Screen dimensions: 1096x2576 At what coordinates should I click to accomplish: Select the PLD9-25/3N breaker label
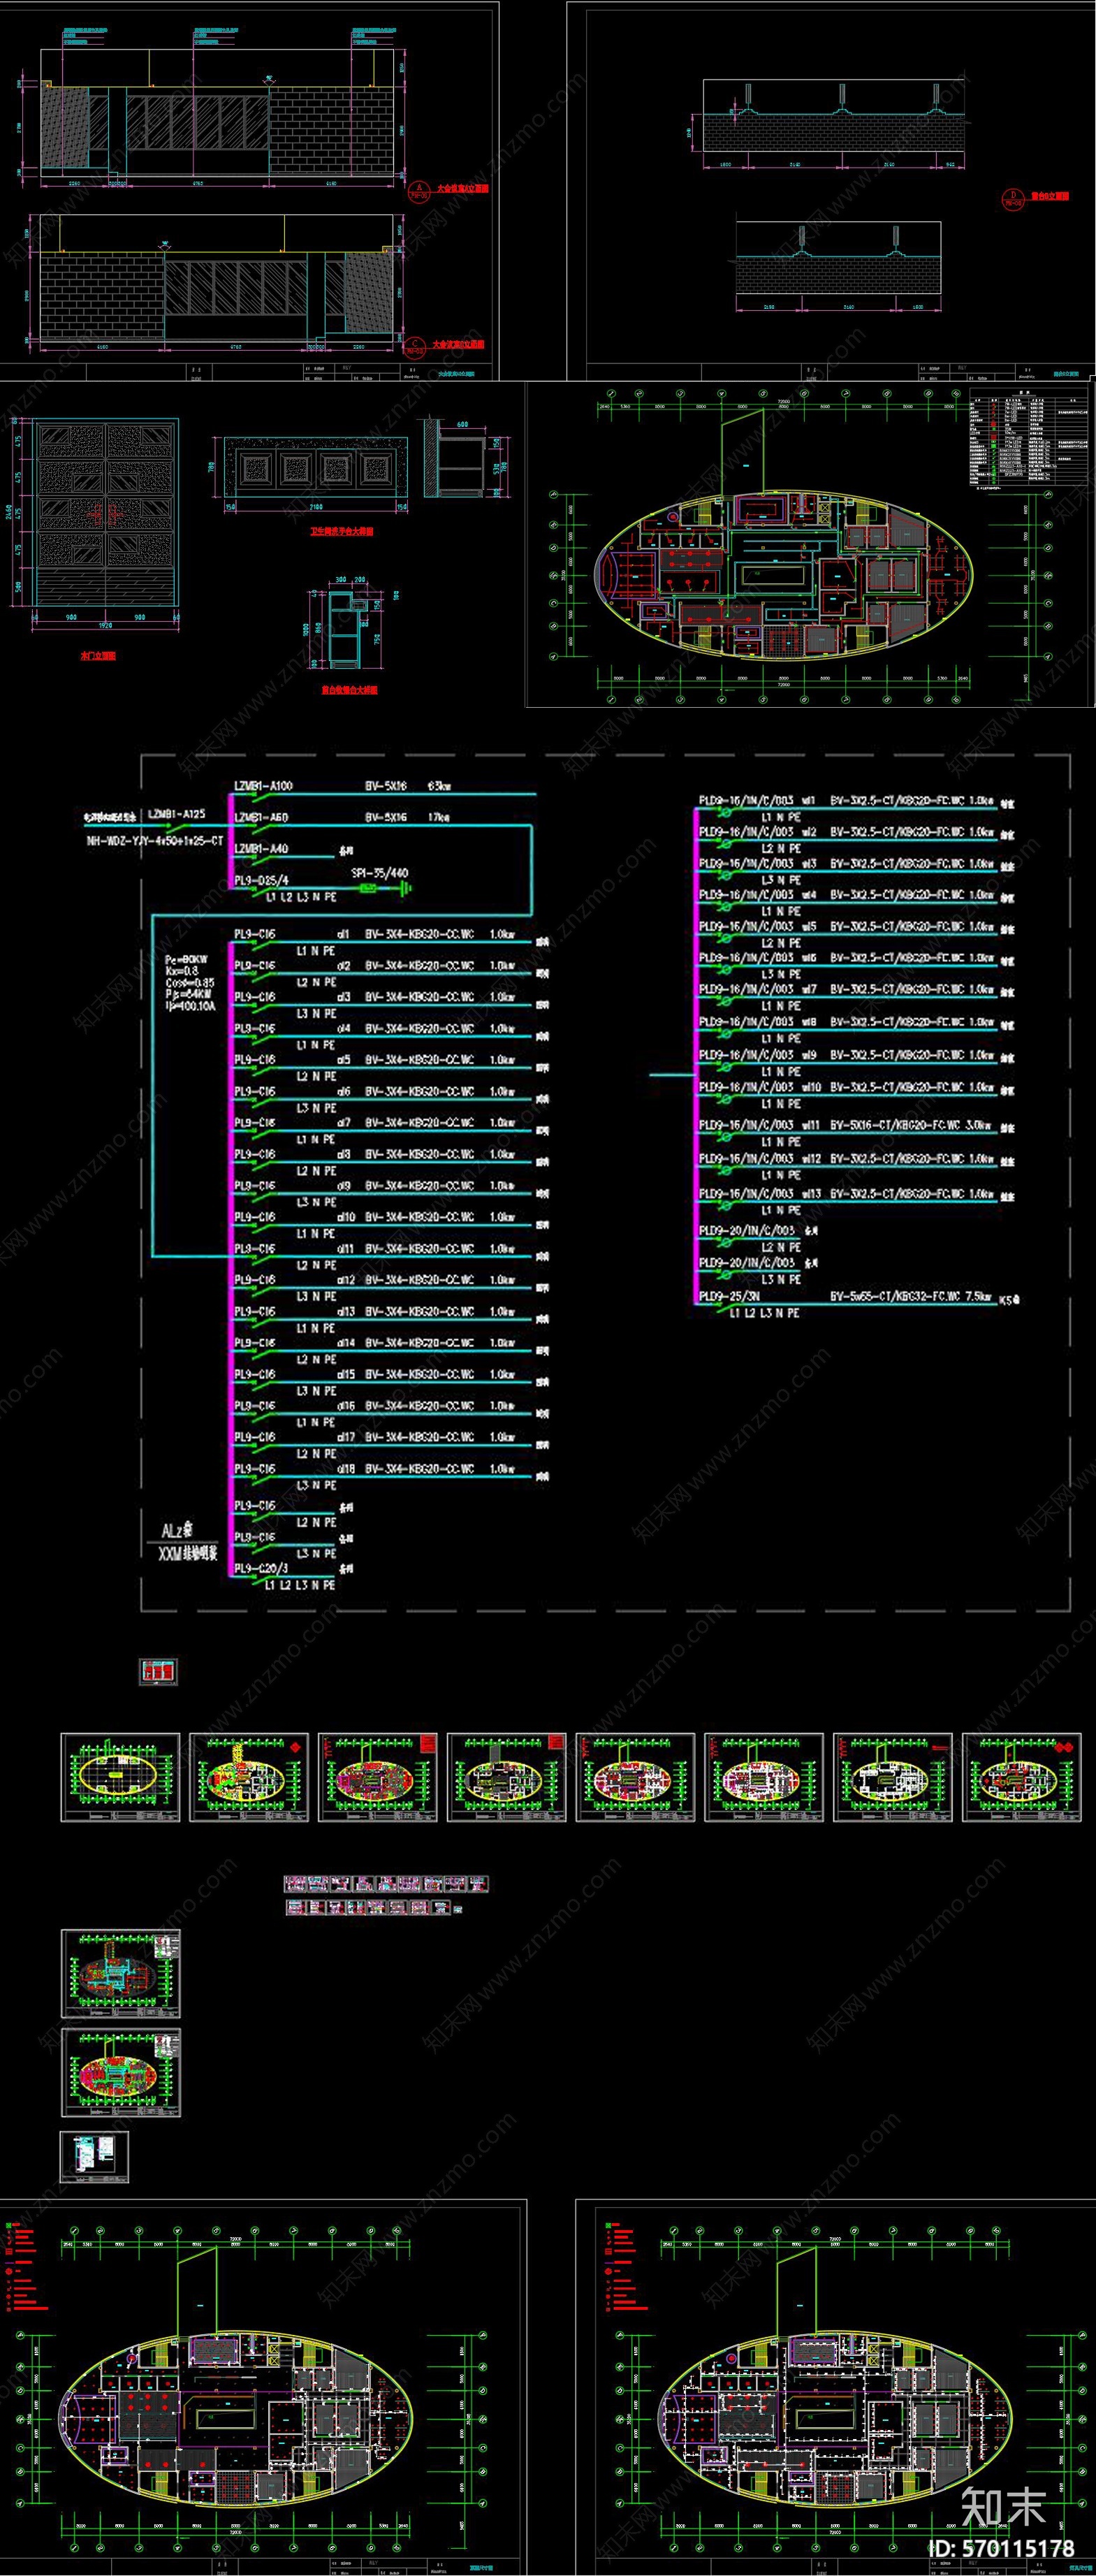pos(730,1296)
